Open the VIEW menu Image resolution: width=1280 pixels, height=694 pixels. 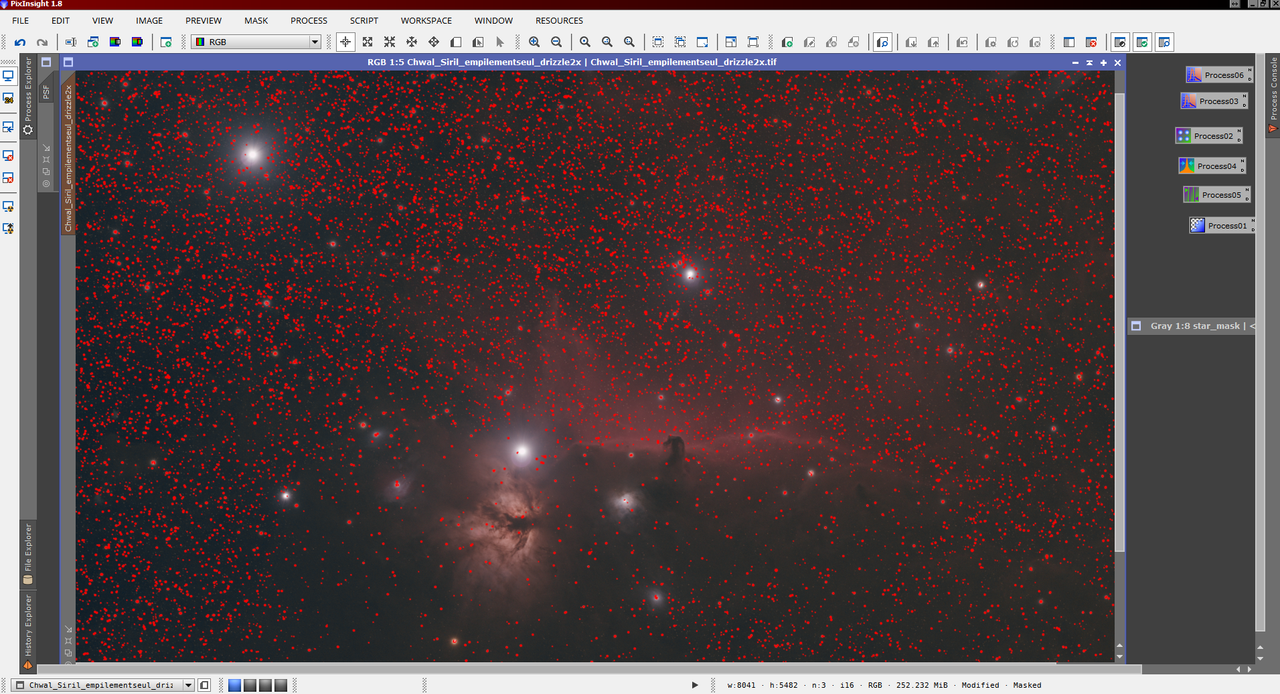click(103, 20)
